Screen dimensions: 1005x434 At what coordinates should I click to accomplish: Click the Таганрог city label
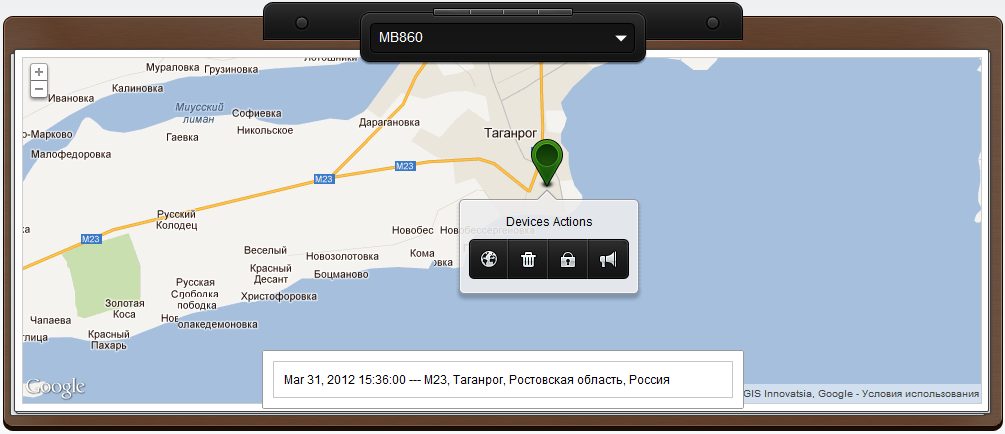[509, 133]
